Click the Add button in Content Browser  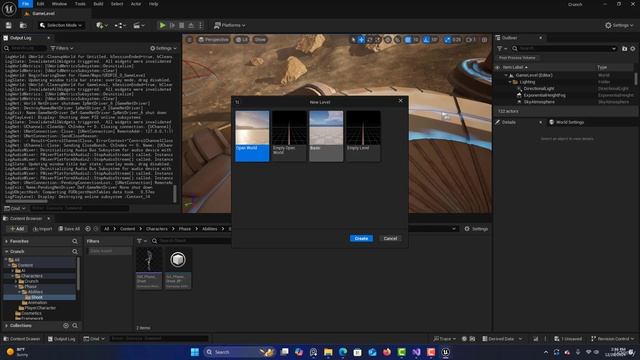17,229
